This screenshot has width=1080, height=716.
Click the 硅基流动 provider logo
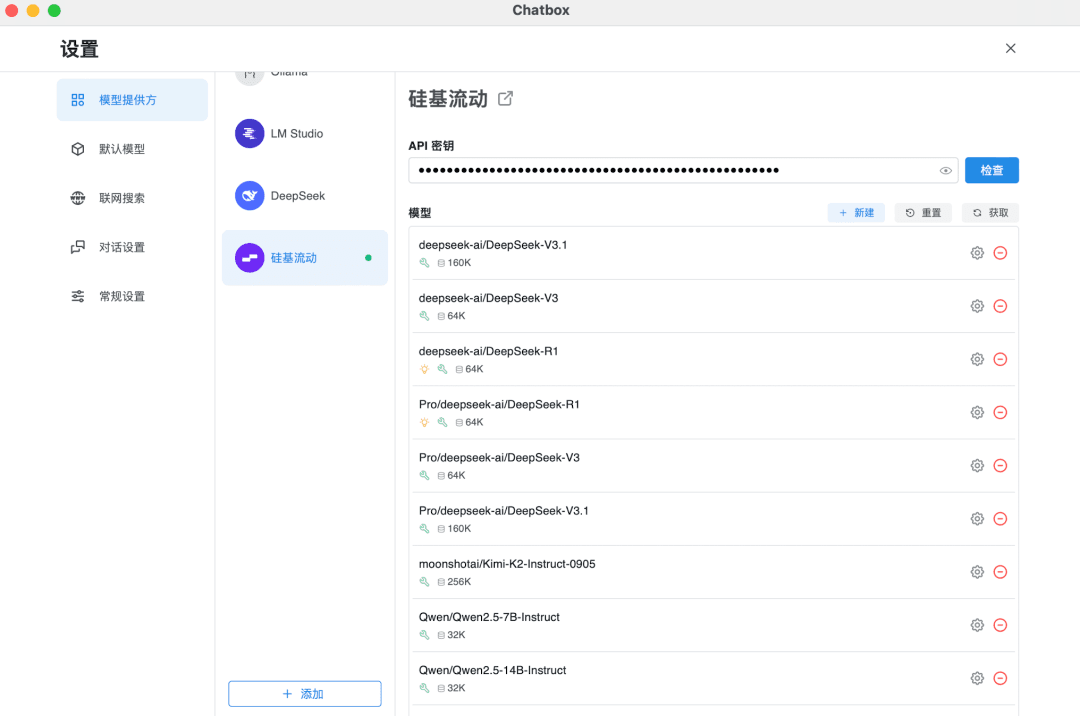pos(249,258)
